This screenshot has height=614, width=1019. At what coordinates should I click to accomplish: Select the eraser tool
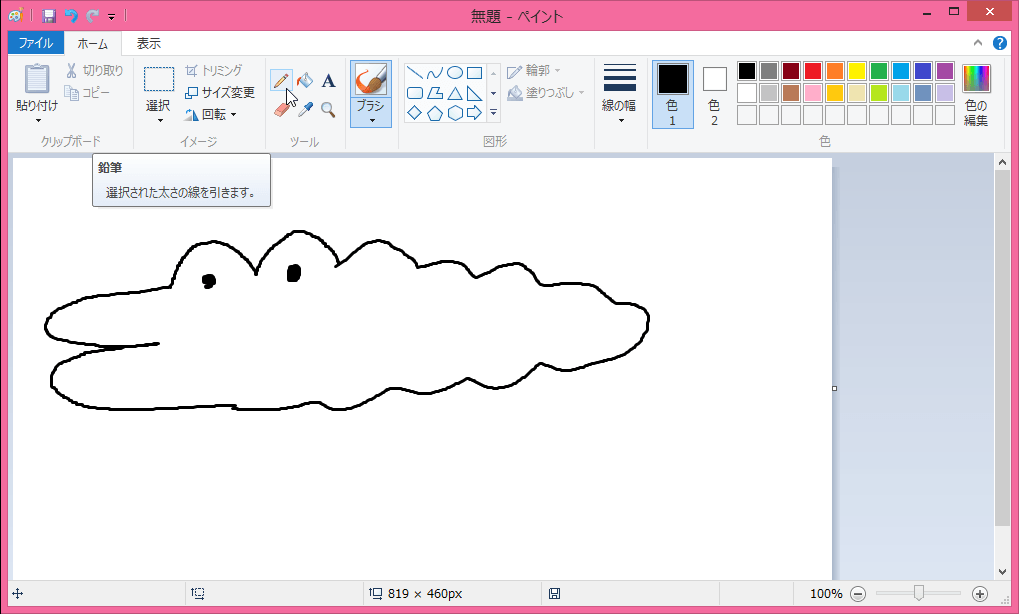point(281,110)
